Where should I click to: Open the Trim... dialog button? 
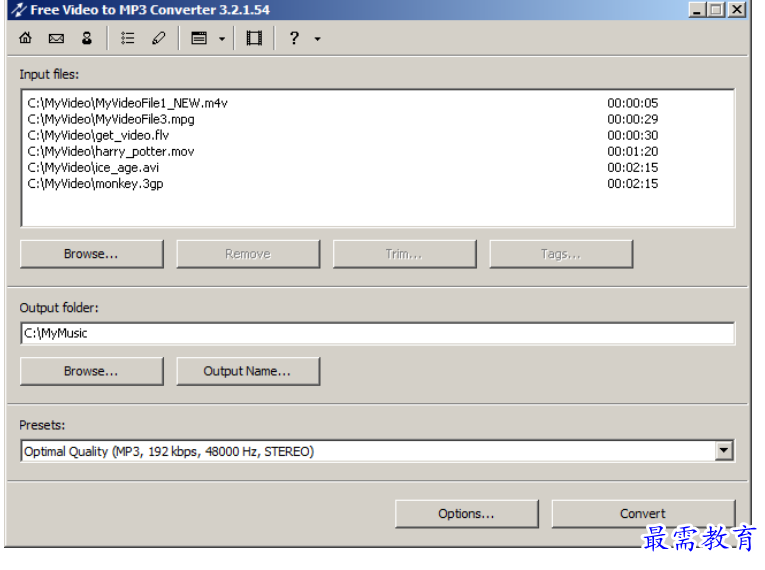pyautogui.click(x=405, y=254)
